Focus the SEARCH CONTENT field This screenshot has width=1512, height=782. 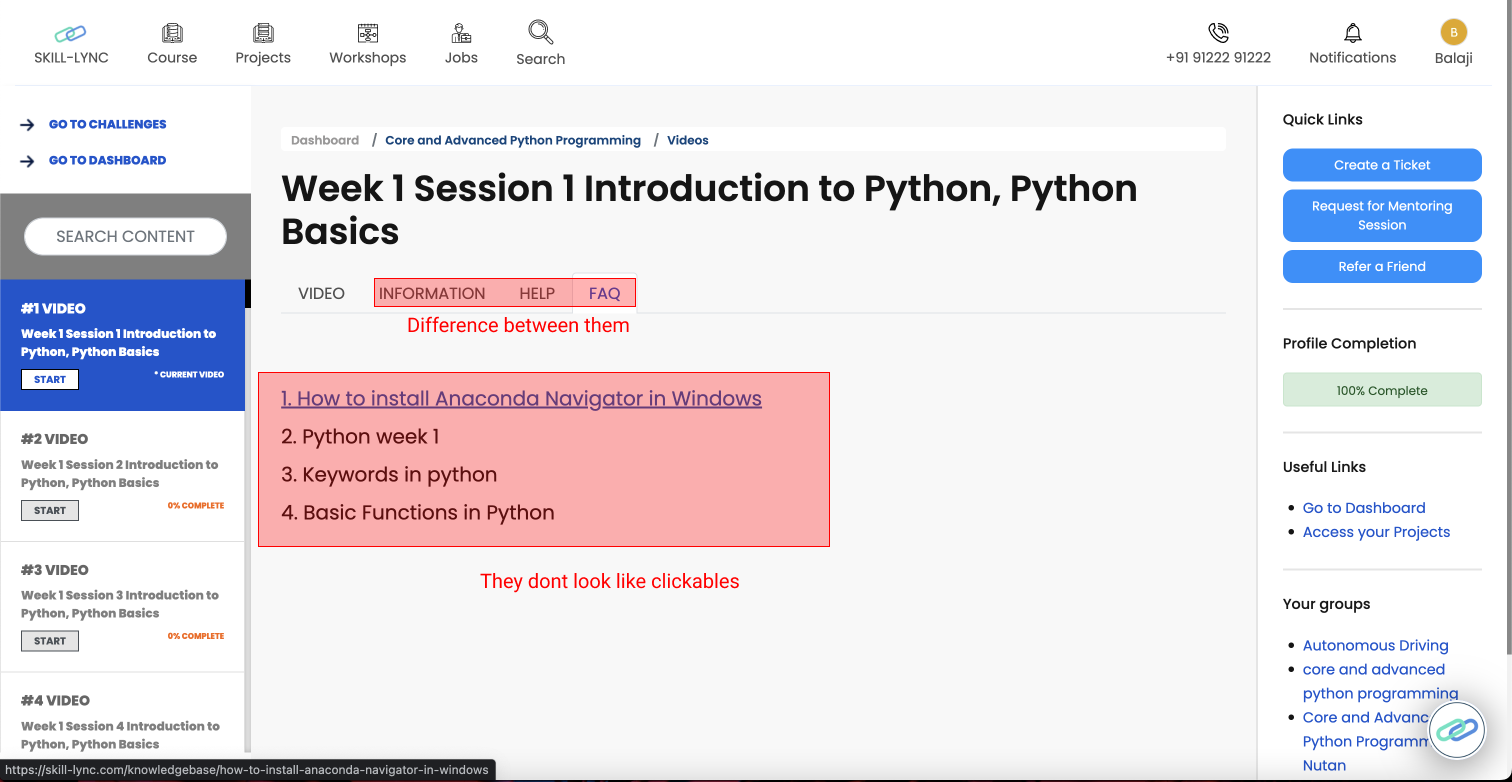(125, 237)
